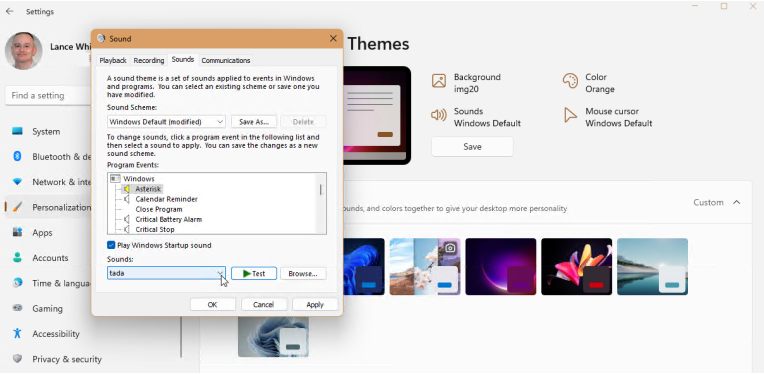Click the speaker icon beside Asterisk
Screen dimensions: 764x374
(127, 189)
